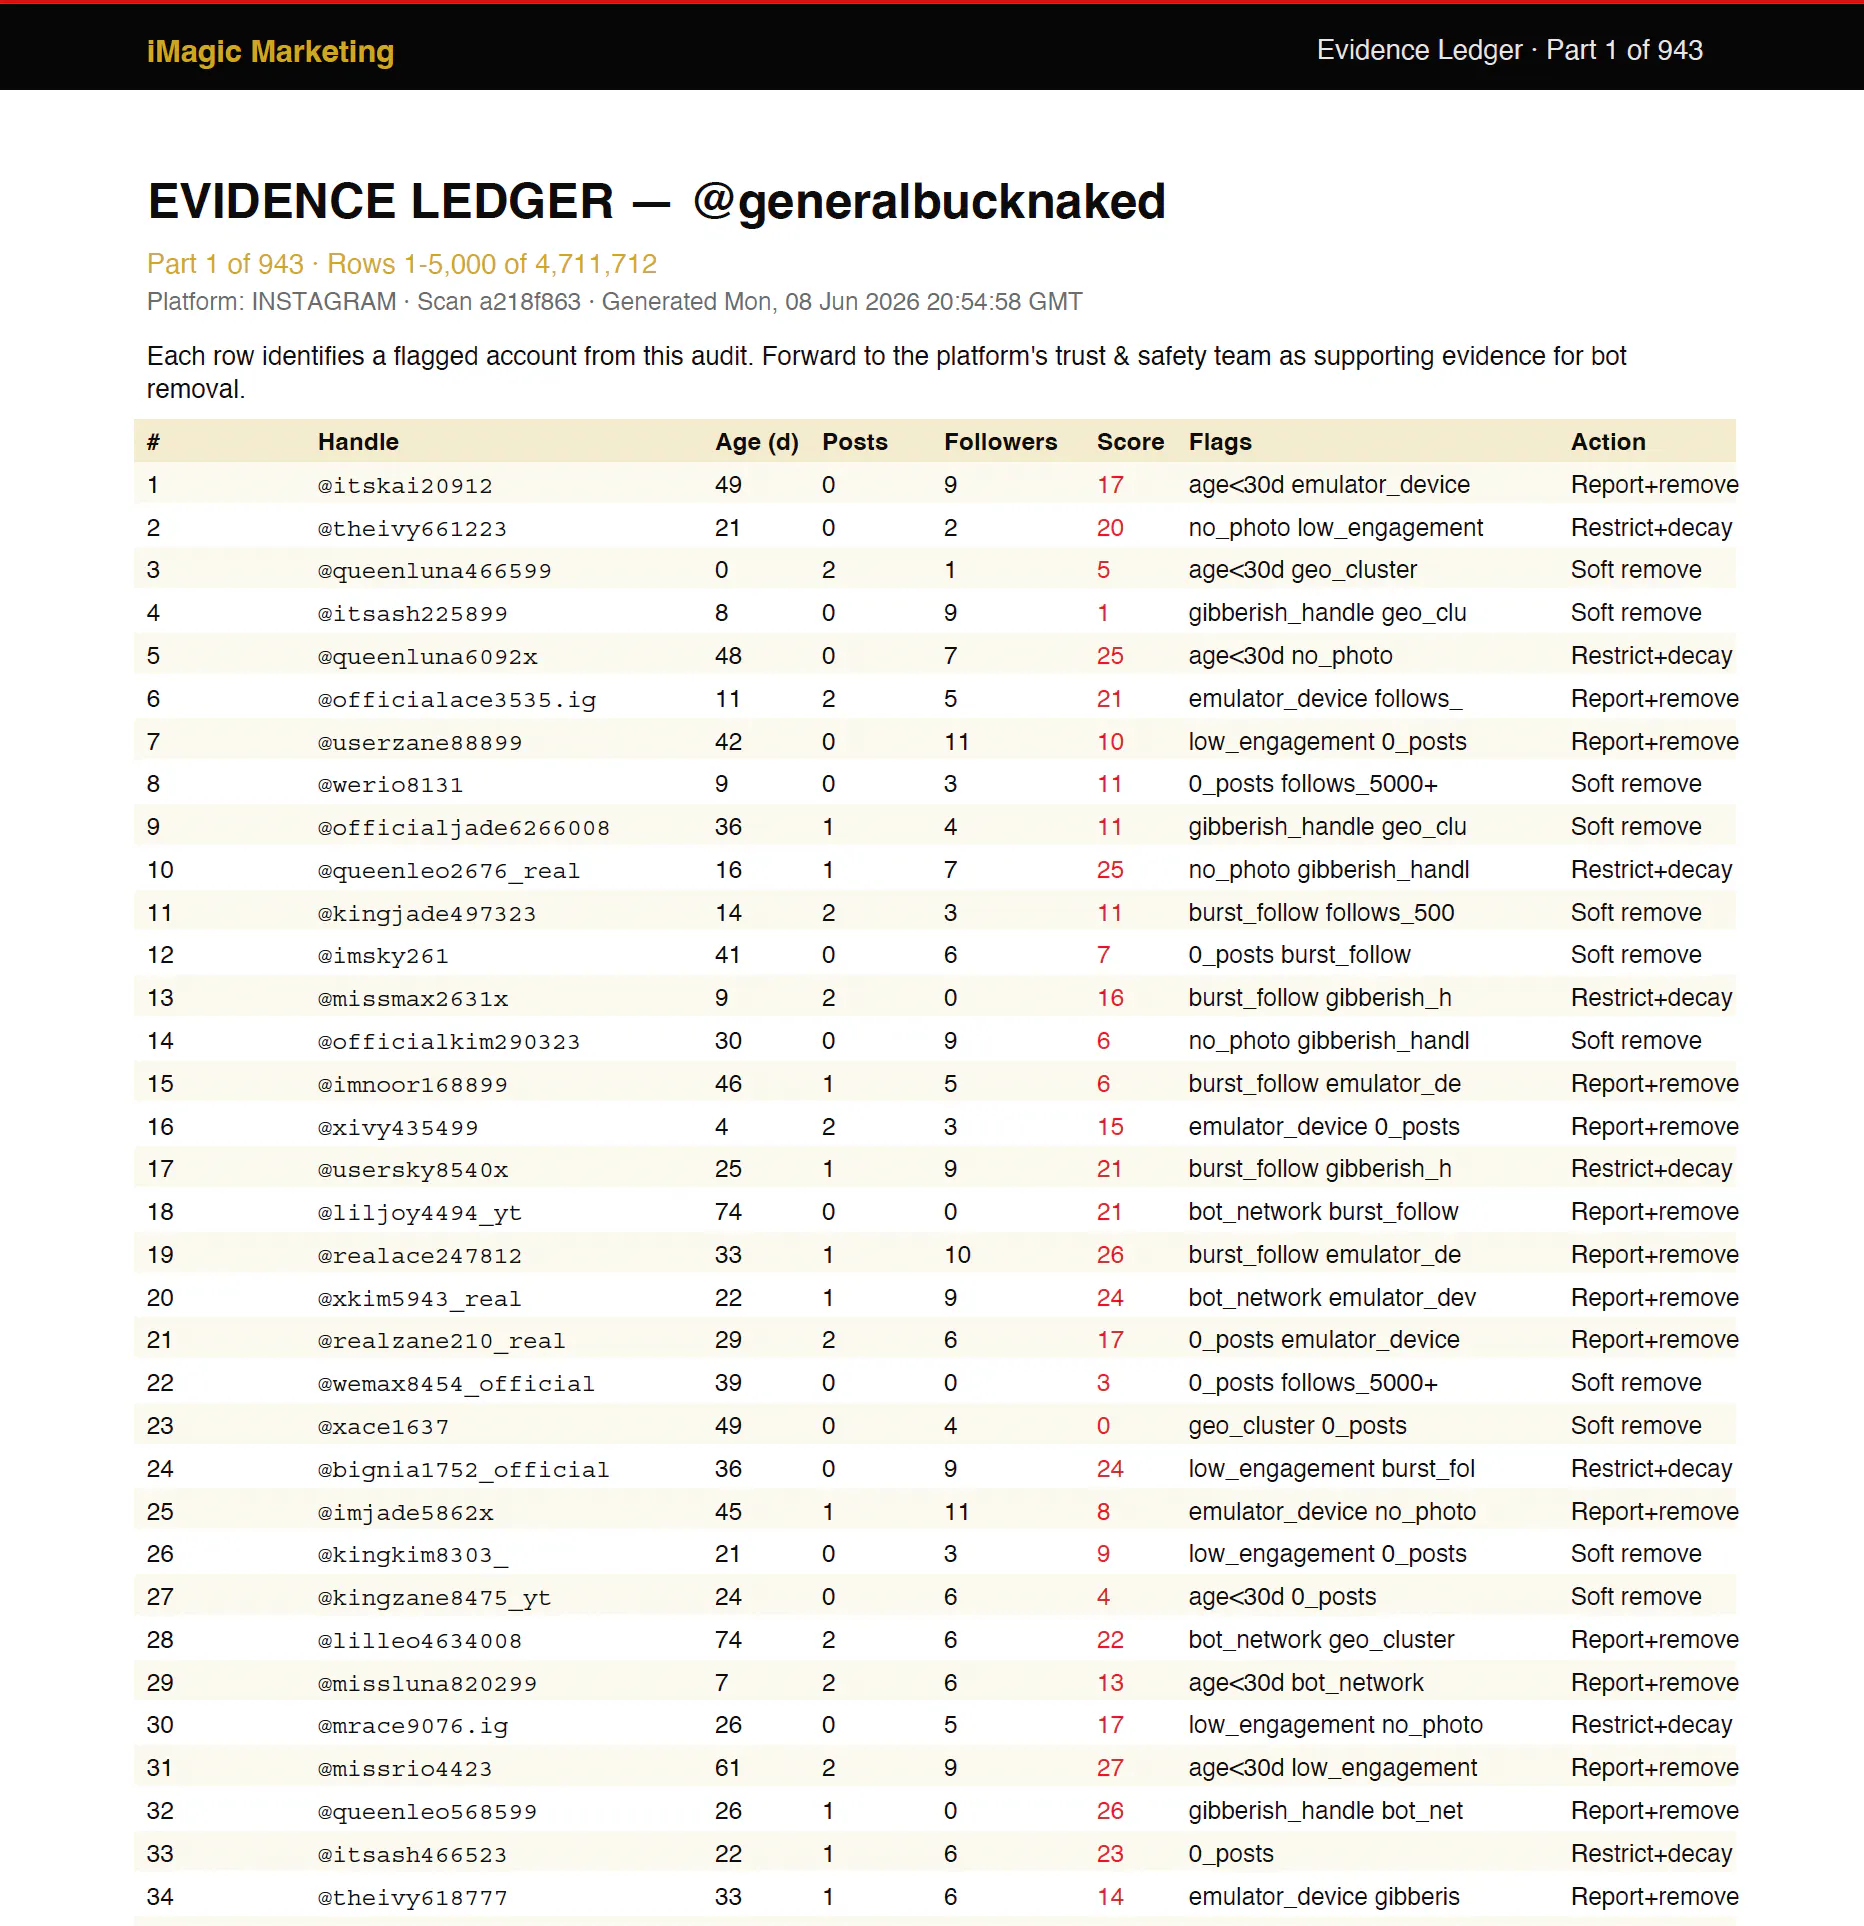Click flags 'geo_cluster 0_posts' for @xace1637
This screenshot has width=1864, height=1926.
pyautogui.click(x=1297, y=1426)
